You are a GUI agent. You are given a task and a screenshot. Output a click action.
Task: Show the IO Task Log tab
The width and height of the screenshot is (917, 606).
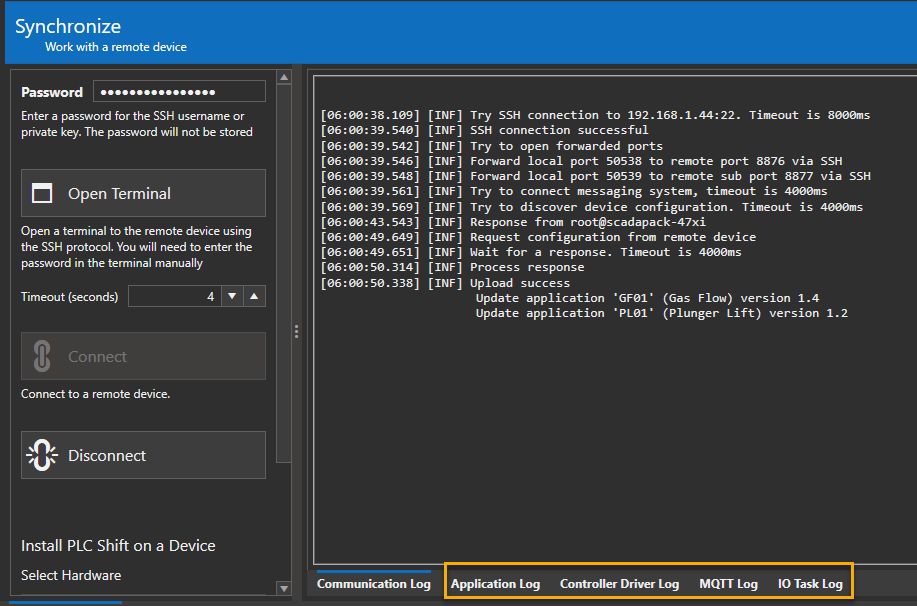810,584
